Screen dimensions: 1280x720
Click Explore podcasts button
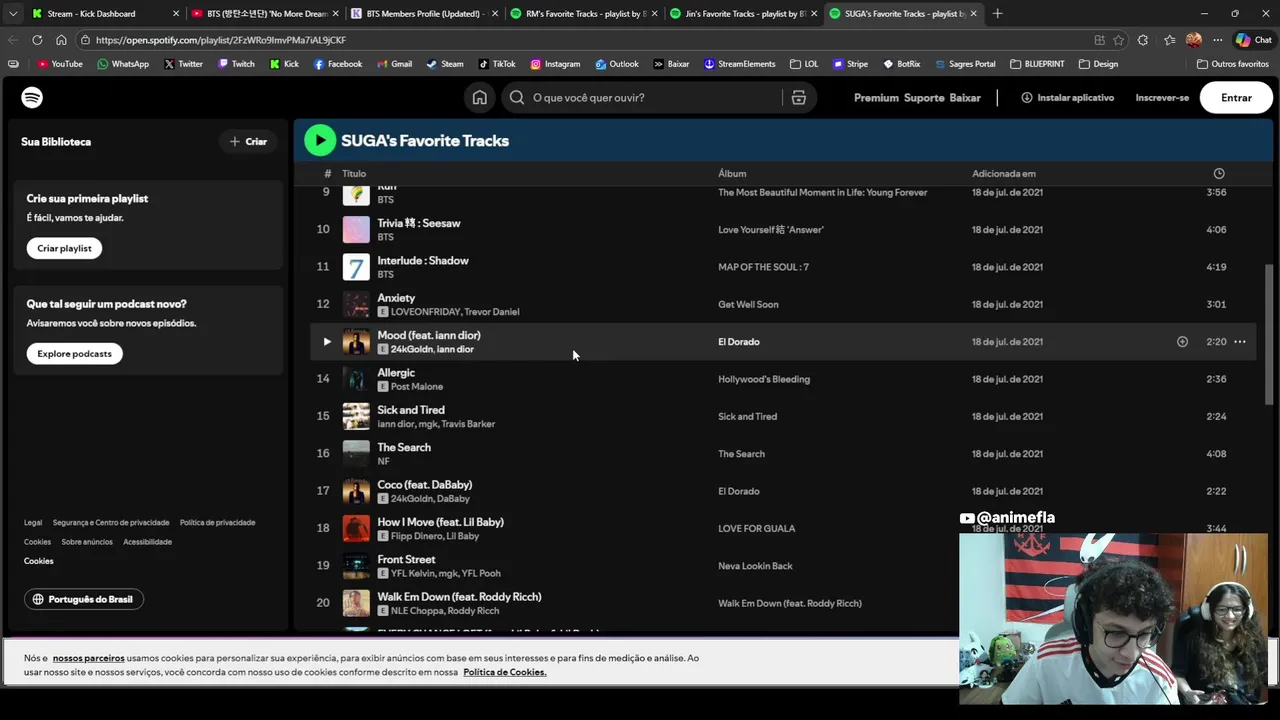pos(74,354)
